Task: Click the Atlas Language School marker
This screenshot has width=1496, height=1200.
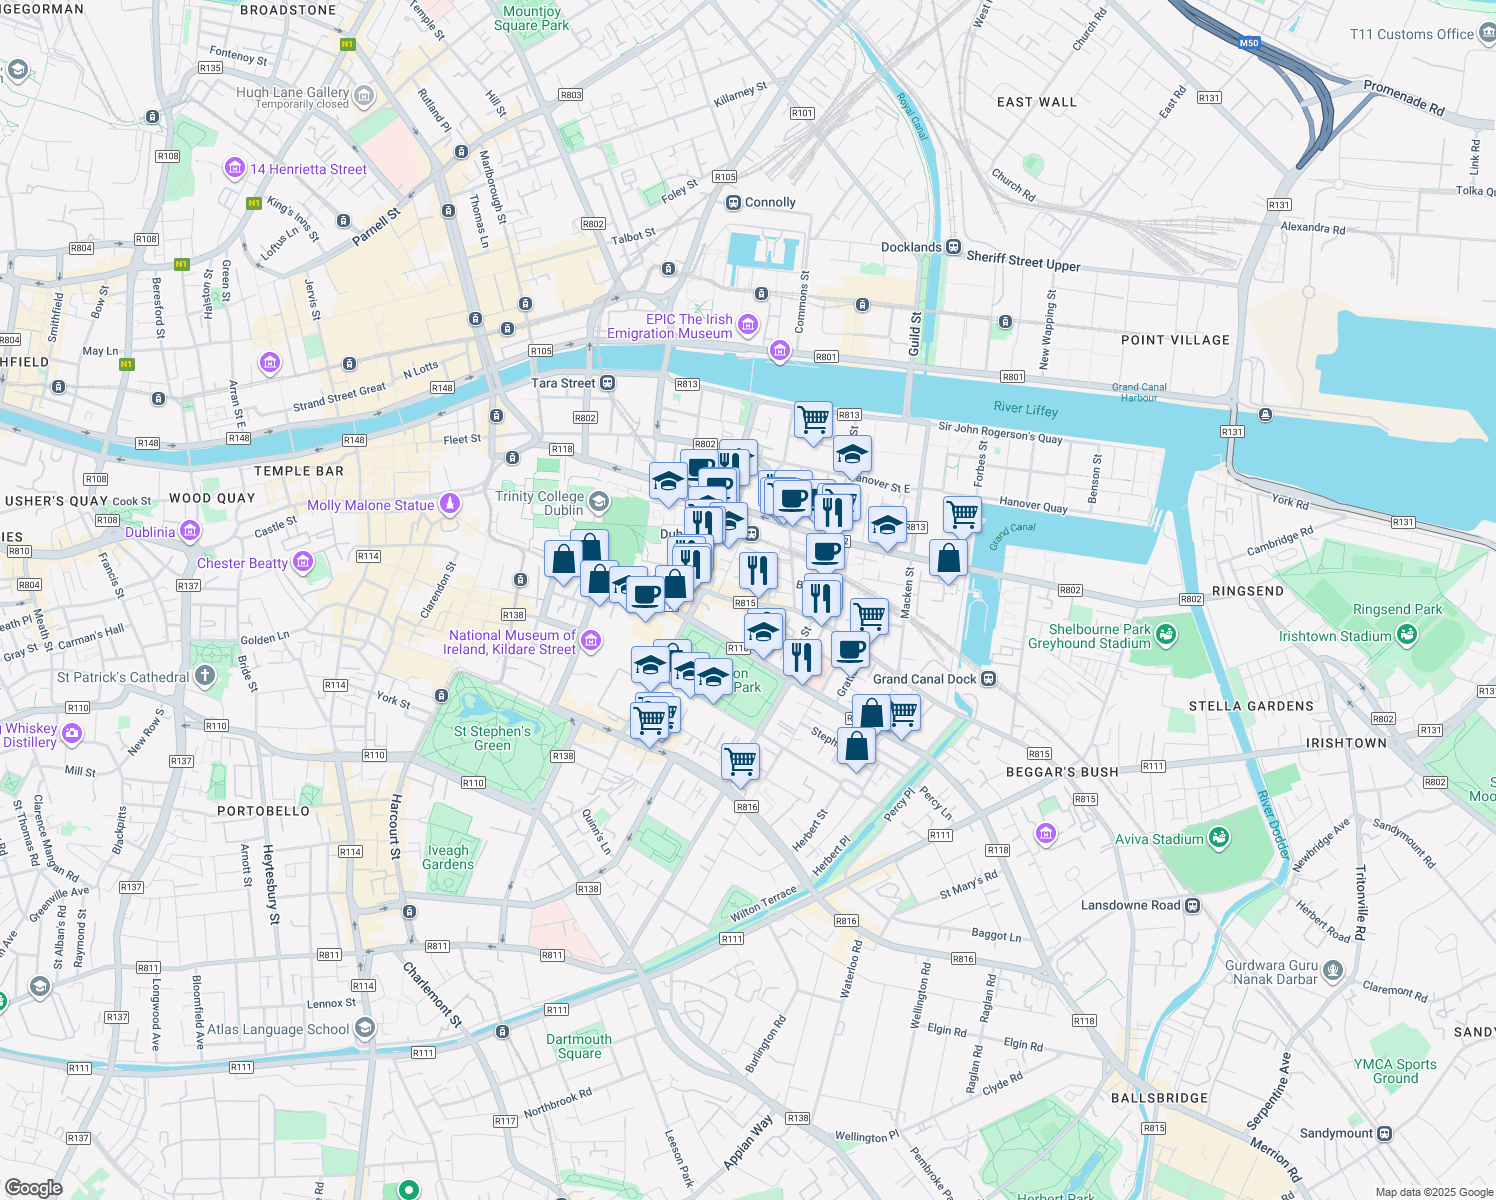Action: coord(367,1028)
